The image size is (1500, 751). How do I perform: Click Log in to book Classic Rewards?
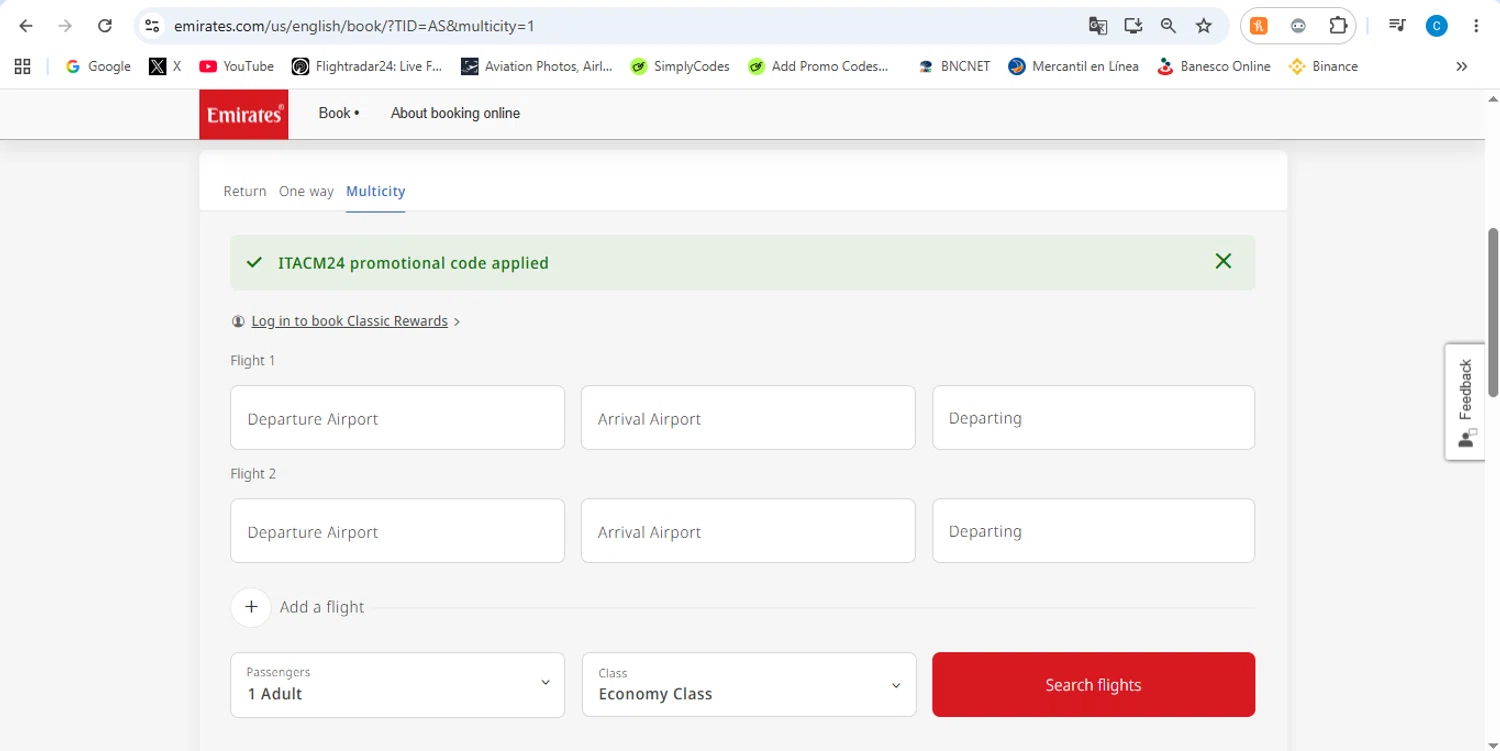349,321
